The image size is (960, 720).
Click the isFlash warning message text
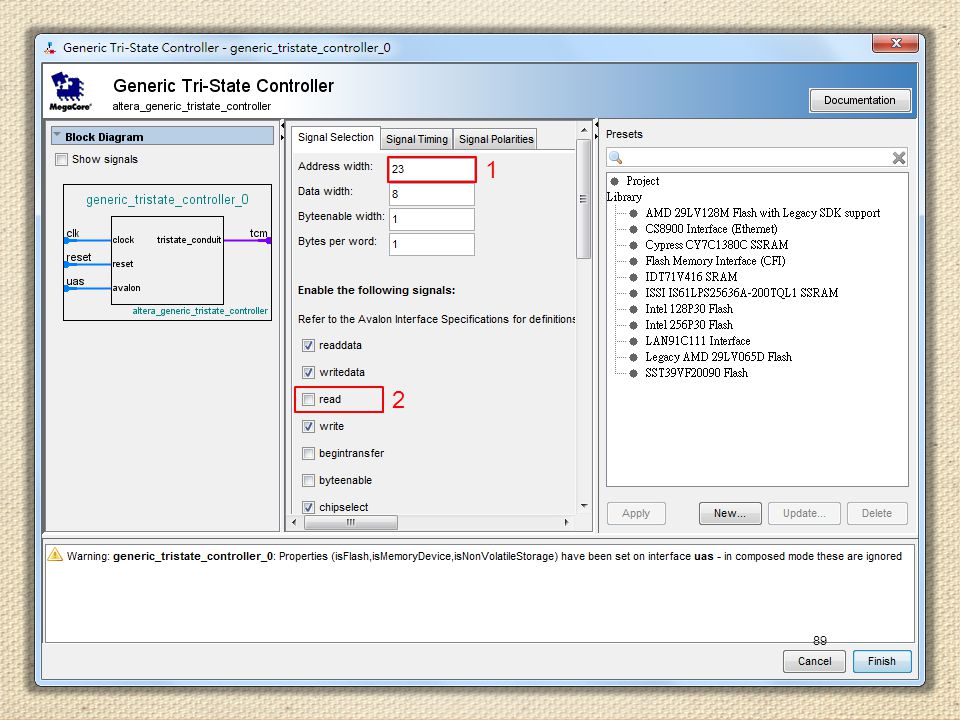click(484, 556)
